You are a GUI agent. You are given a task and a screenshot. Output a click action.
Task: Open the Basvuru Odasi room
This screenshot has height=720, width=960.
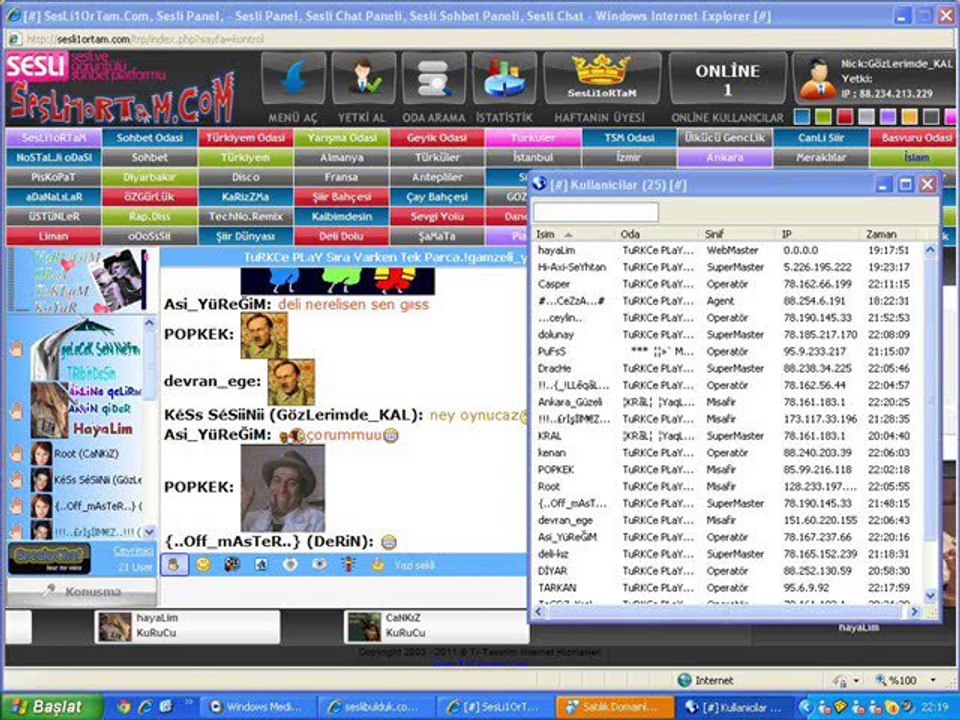tap(915, 138)
